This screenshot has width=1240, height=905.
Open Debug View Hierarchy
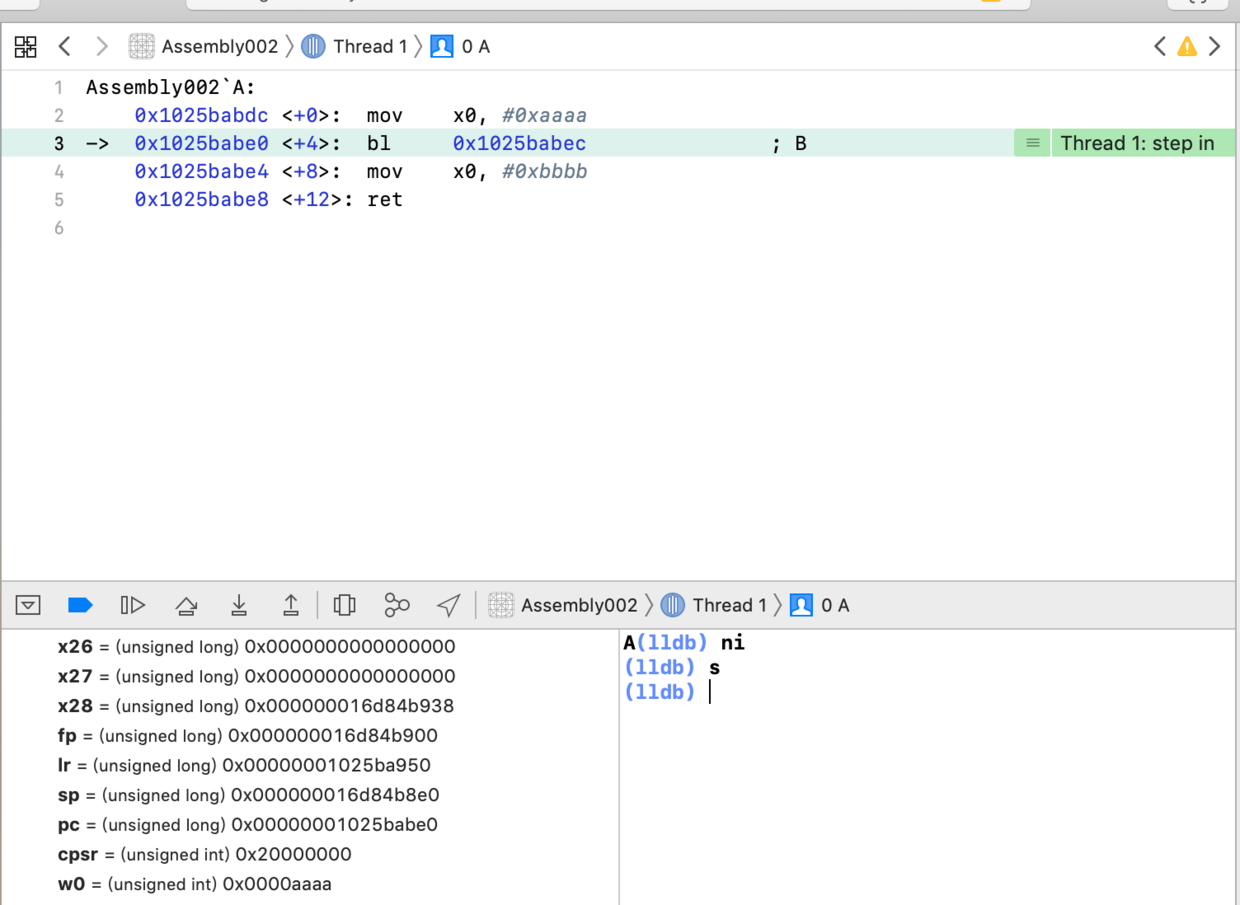coord(345,605)
